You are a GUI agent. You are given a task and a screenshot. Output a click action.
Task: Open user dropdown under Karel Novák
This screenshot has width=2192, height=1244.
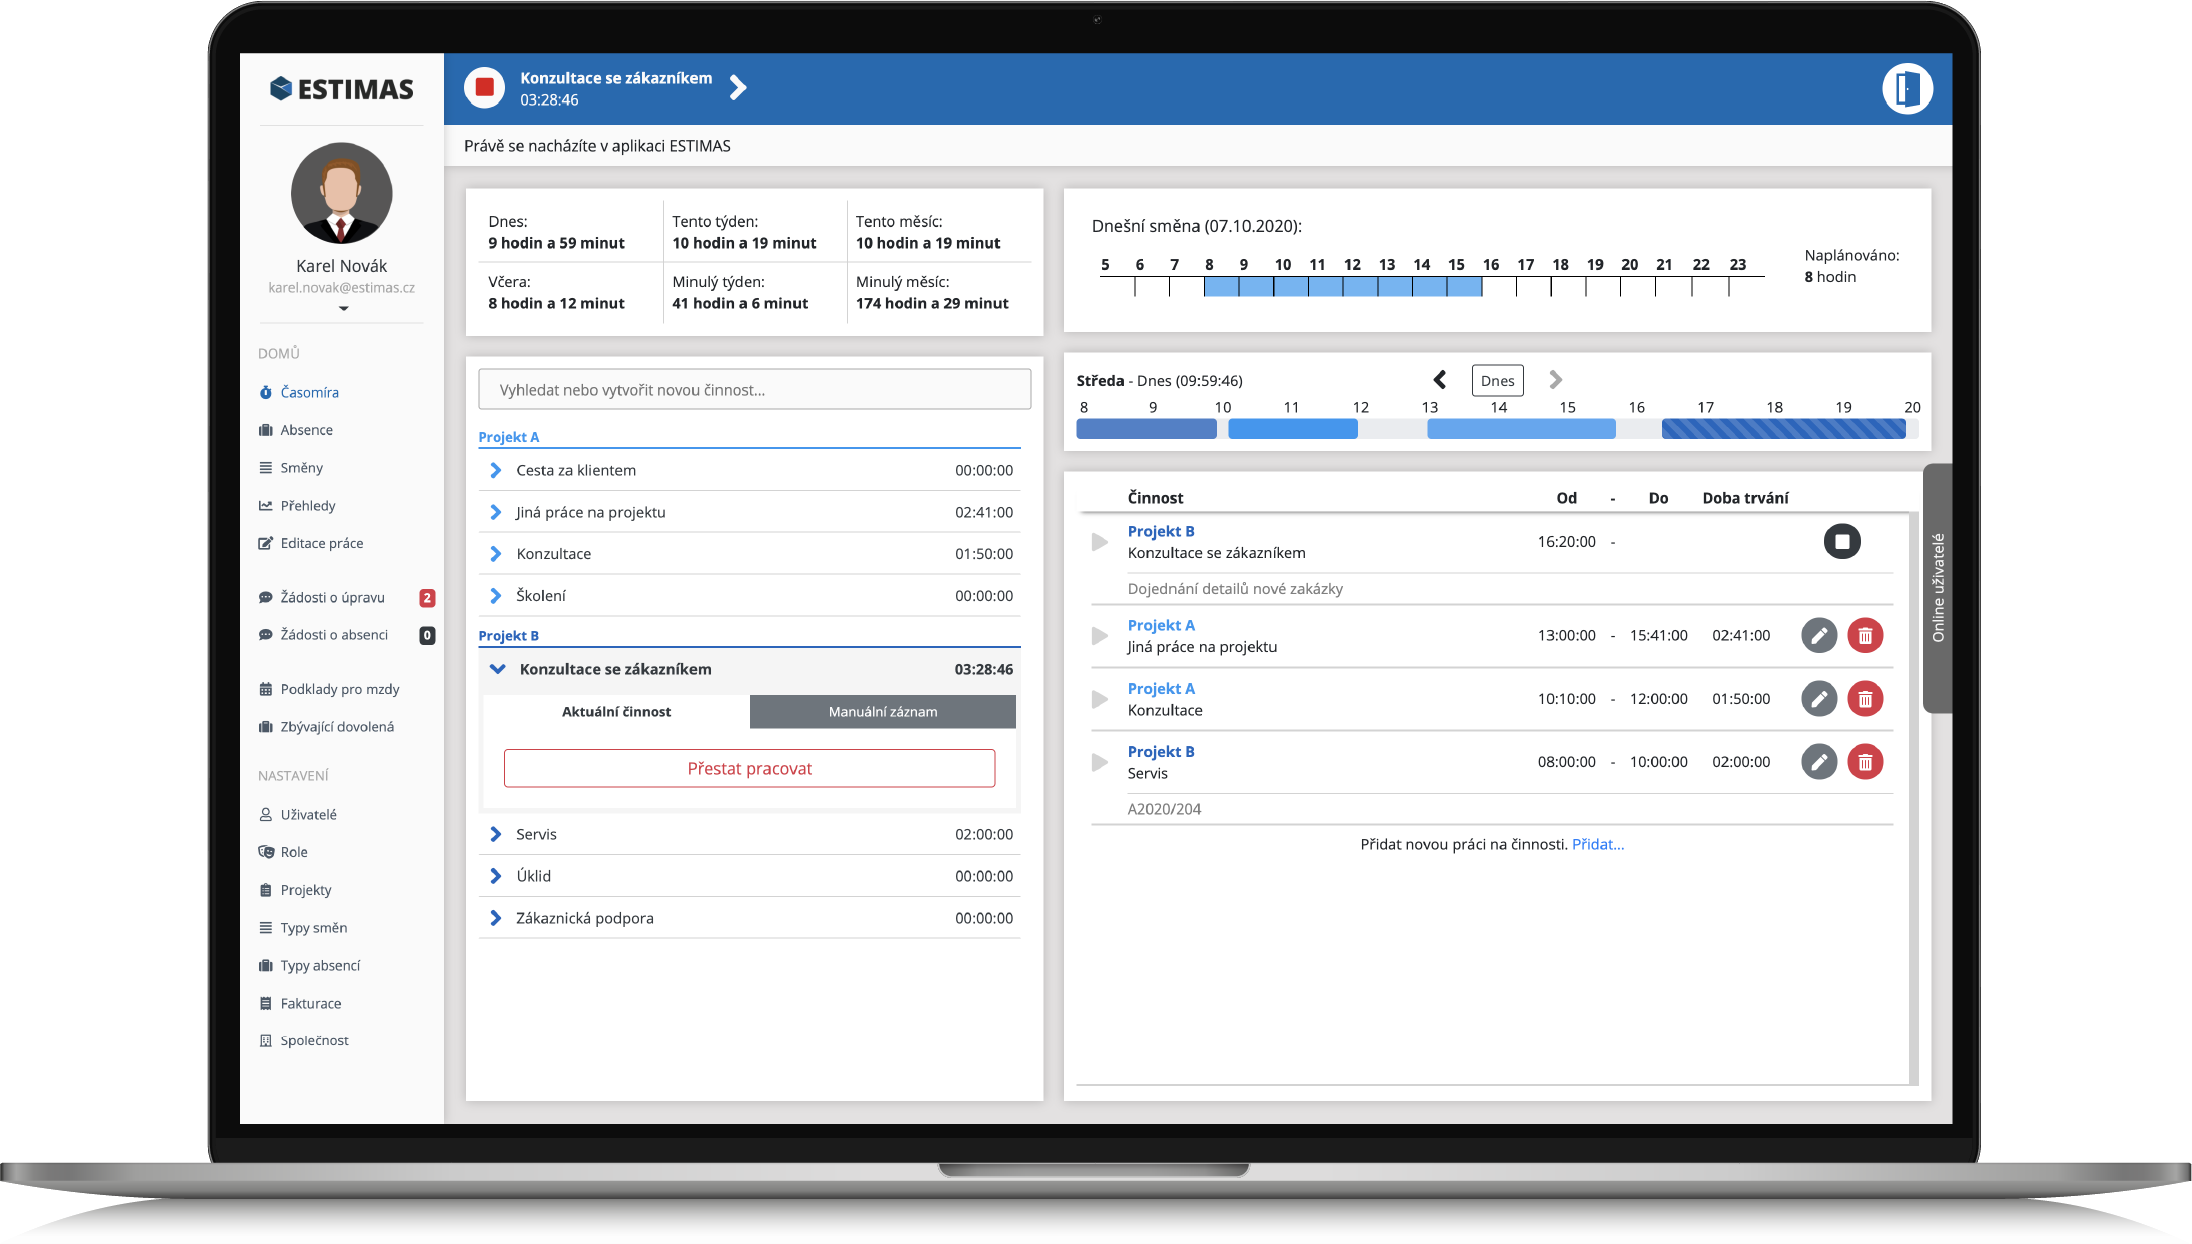click(343, 308)
